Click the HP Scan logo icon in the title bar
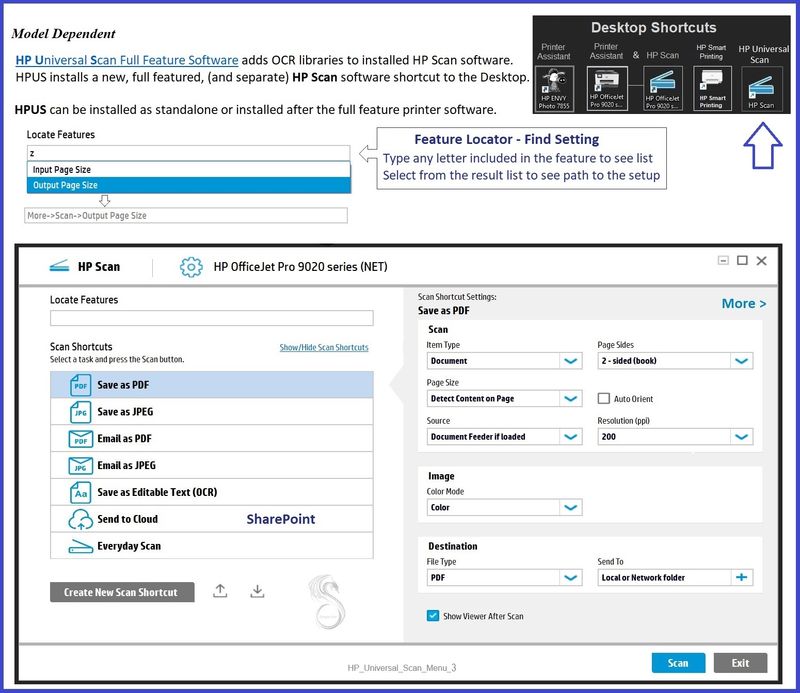Screen dimensions: 800x693 coord(59,266)
